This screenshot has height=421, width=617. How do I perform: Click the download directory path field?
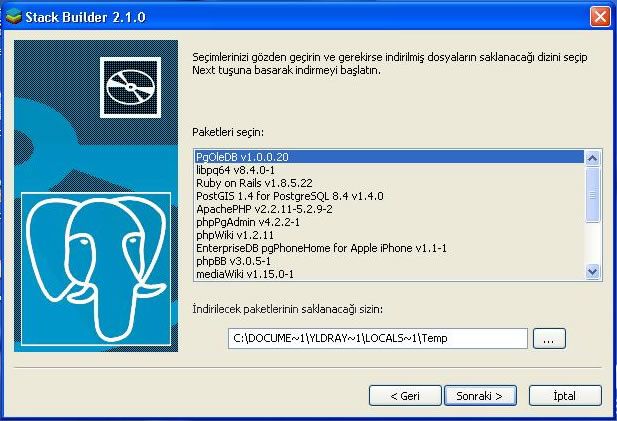378,338
